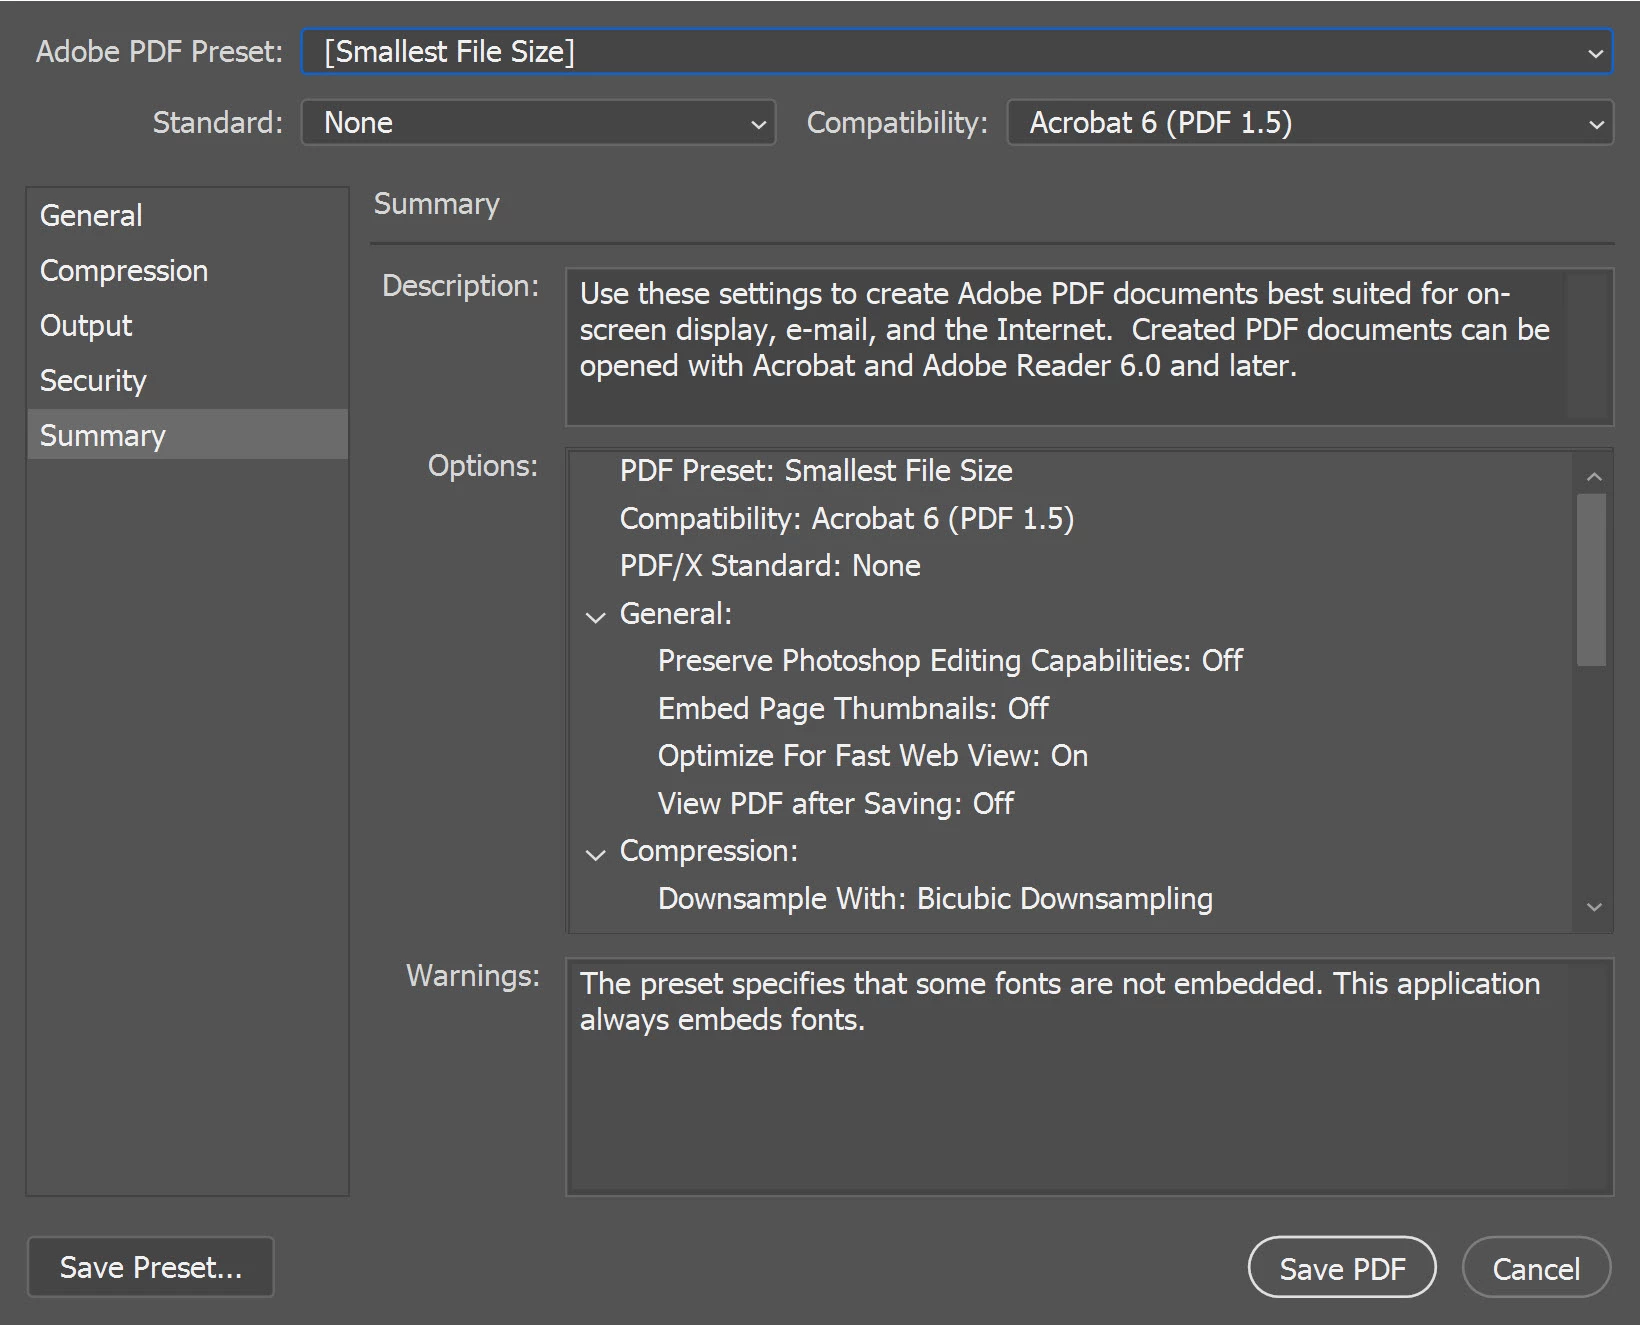
Task: Switch to the General category
Action: [x=188, y=215]
